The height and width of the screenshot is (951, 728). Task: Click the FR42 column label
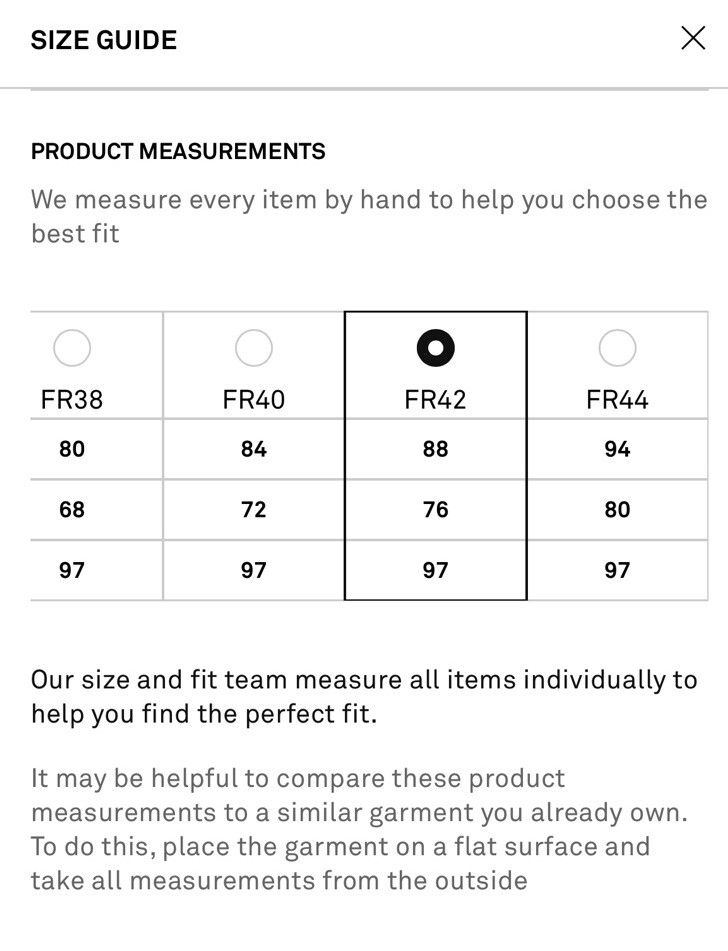[x=436, y=400]
